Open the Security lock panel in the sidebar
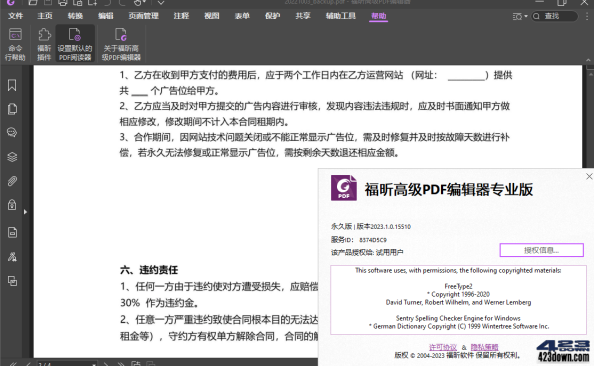 (12, 205)
